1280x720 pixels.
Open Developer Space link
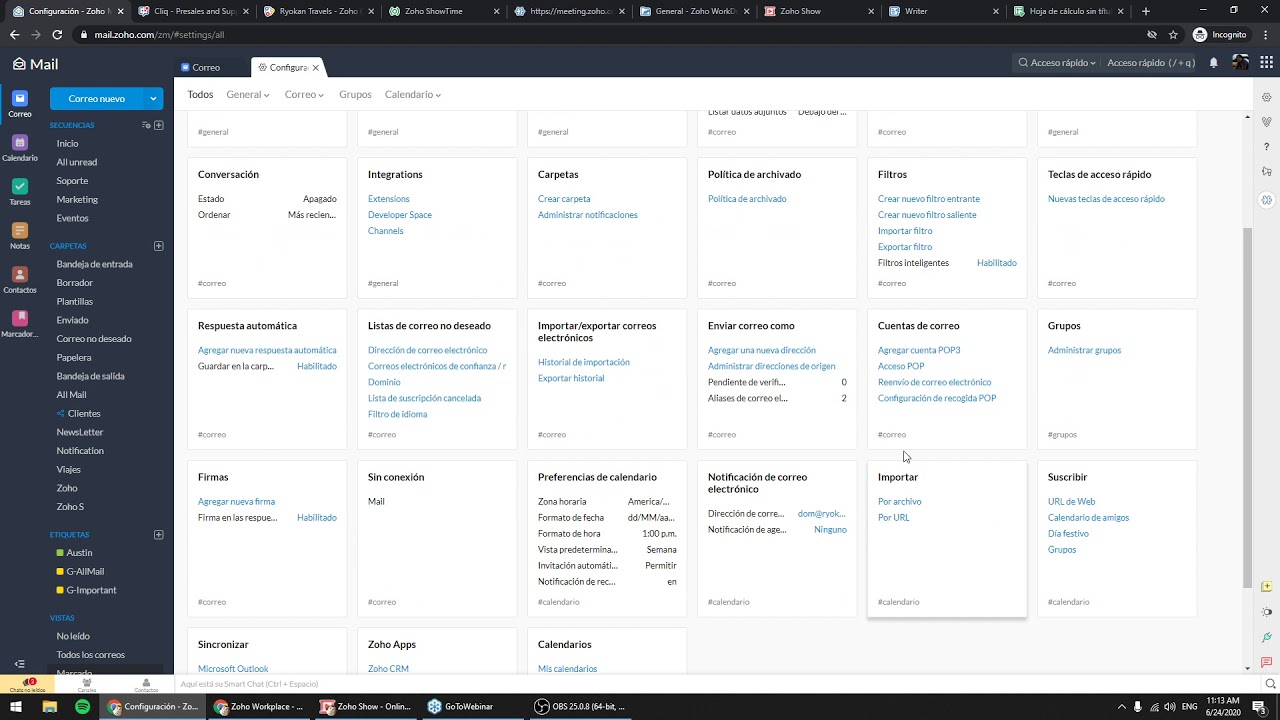coord(399,215)
